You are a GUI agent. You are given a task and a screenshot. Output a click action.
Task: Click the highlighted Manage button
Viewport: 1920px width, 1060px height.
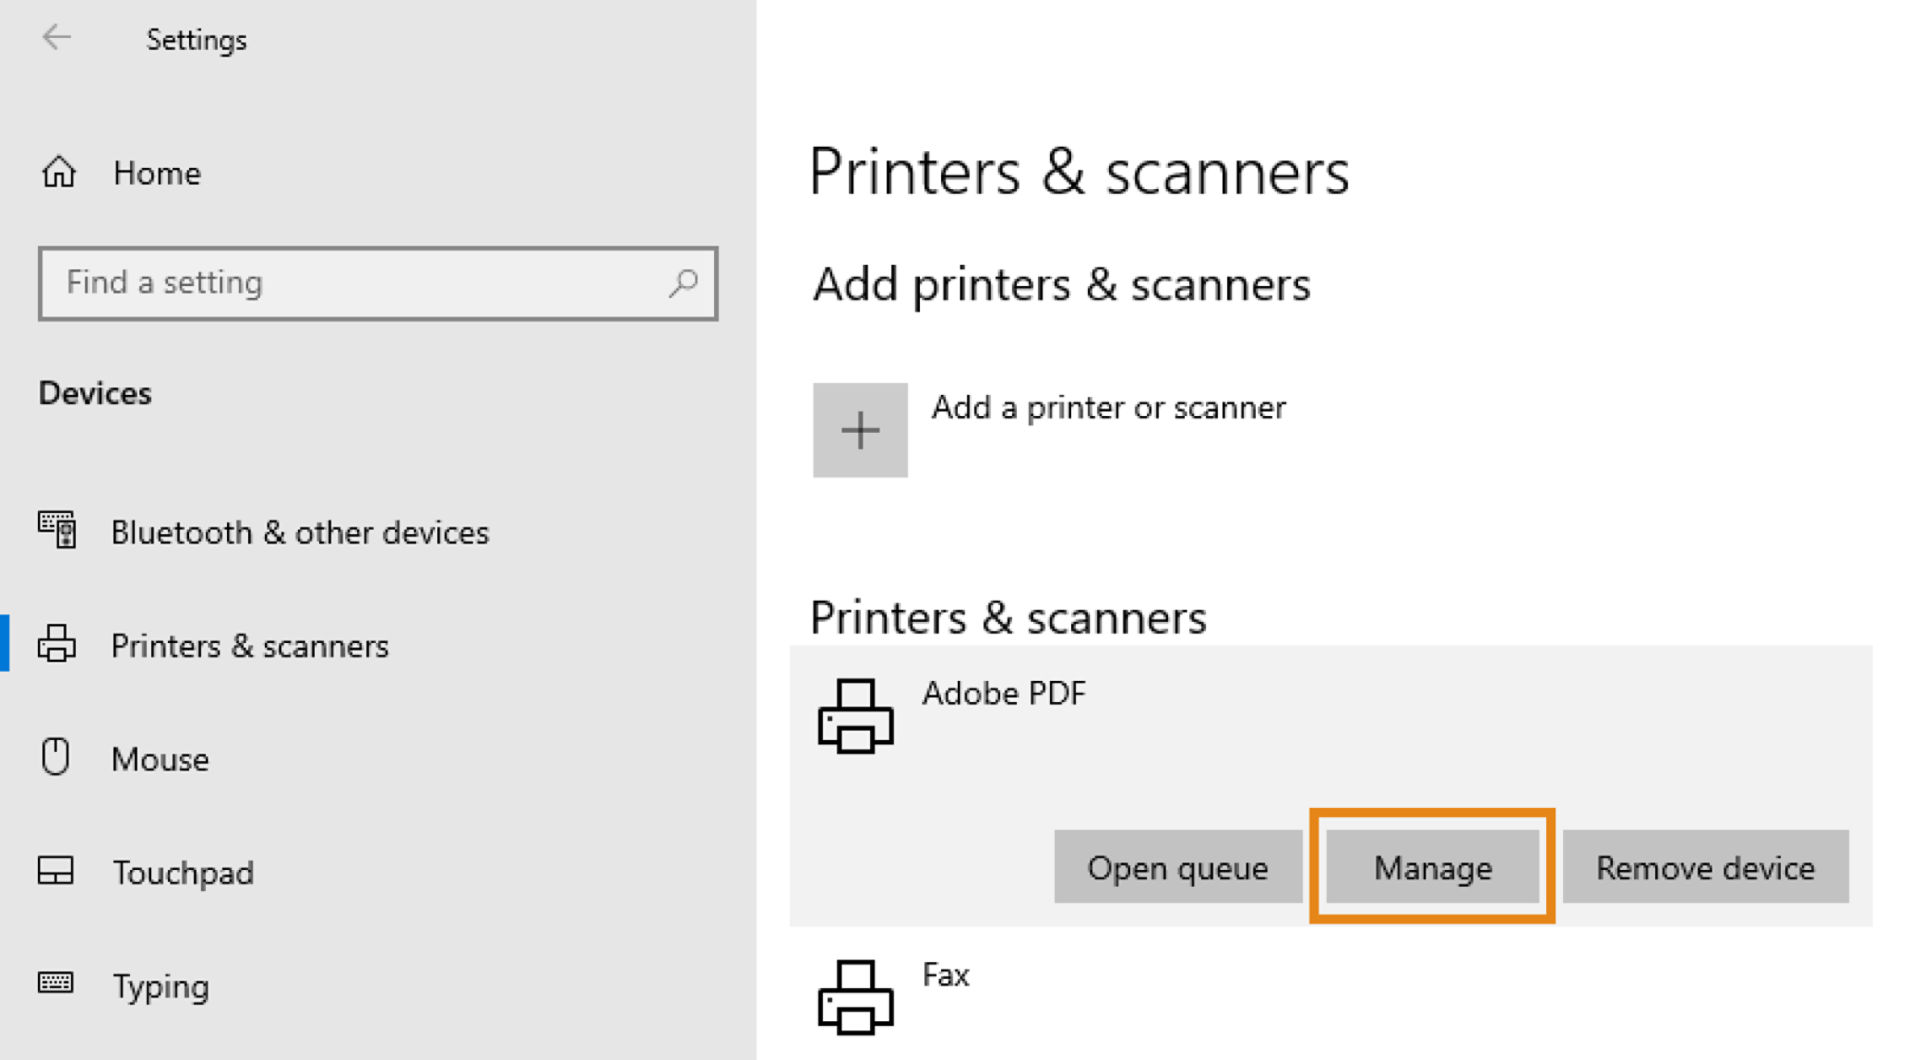(1432, 867)
